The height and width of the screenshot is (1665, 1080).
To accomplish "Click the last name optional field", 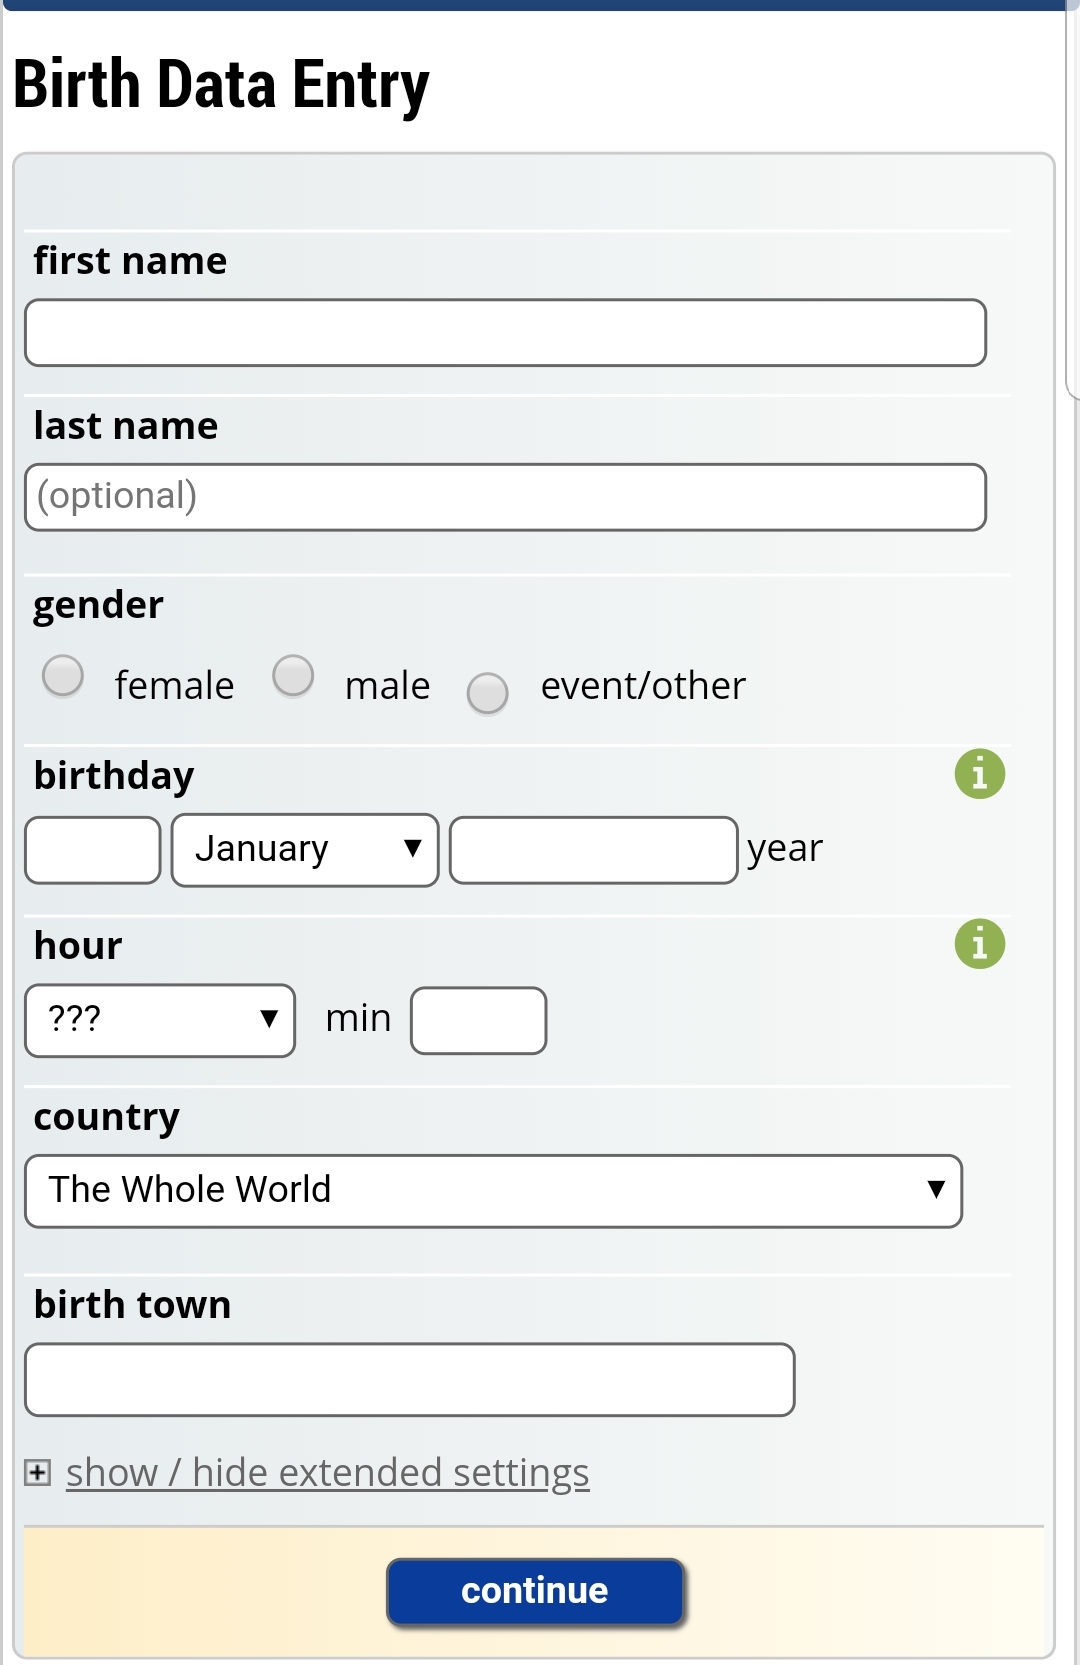I will point(505,497).
